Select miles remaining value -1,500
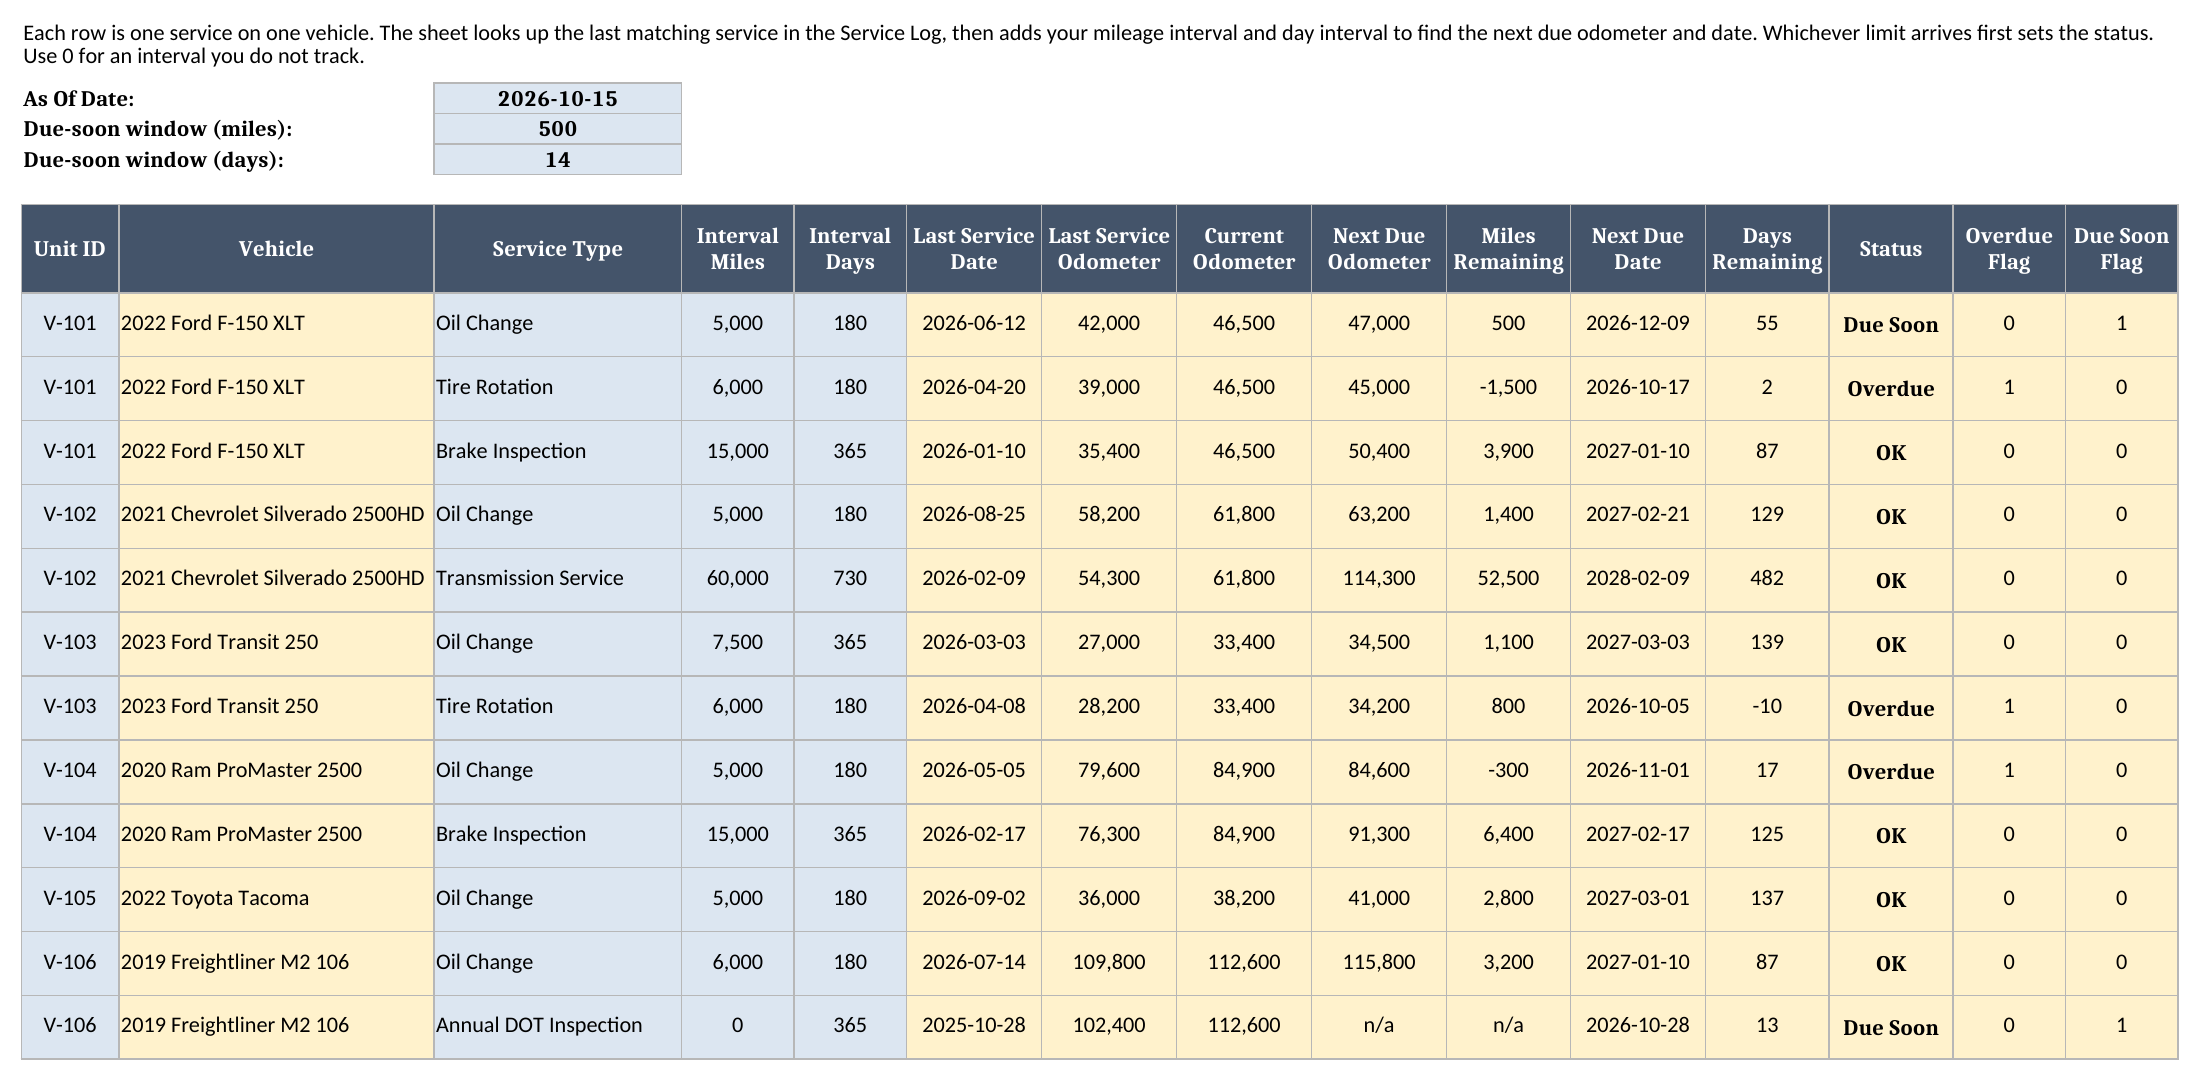This screenshot has width=2200, height=1084. point(1508,388)
